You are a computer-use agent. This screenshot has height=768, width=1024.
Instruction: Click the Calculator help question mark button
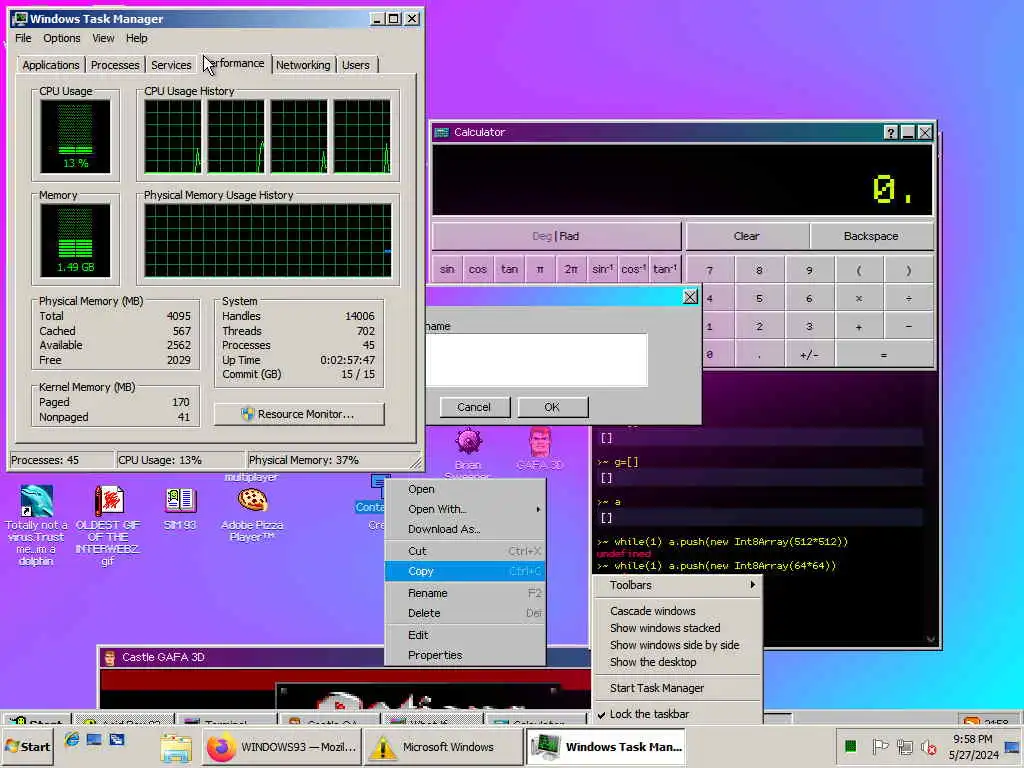pyautogui.click(x=890, y=133)
